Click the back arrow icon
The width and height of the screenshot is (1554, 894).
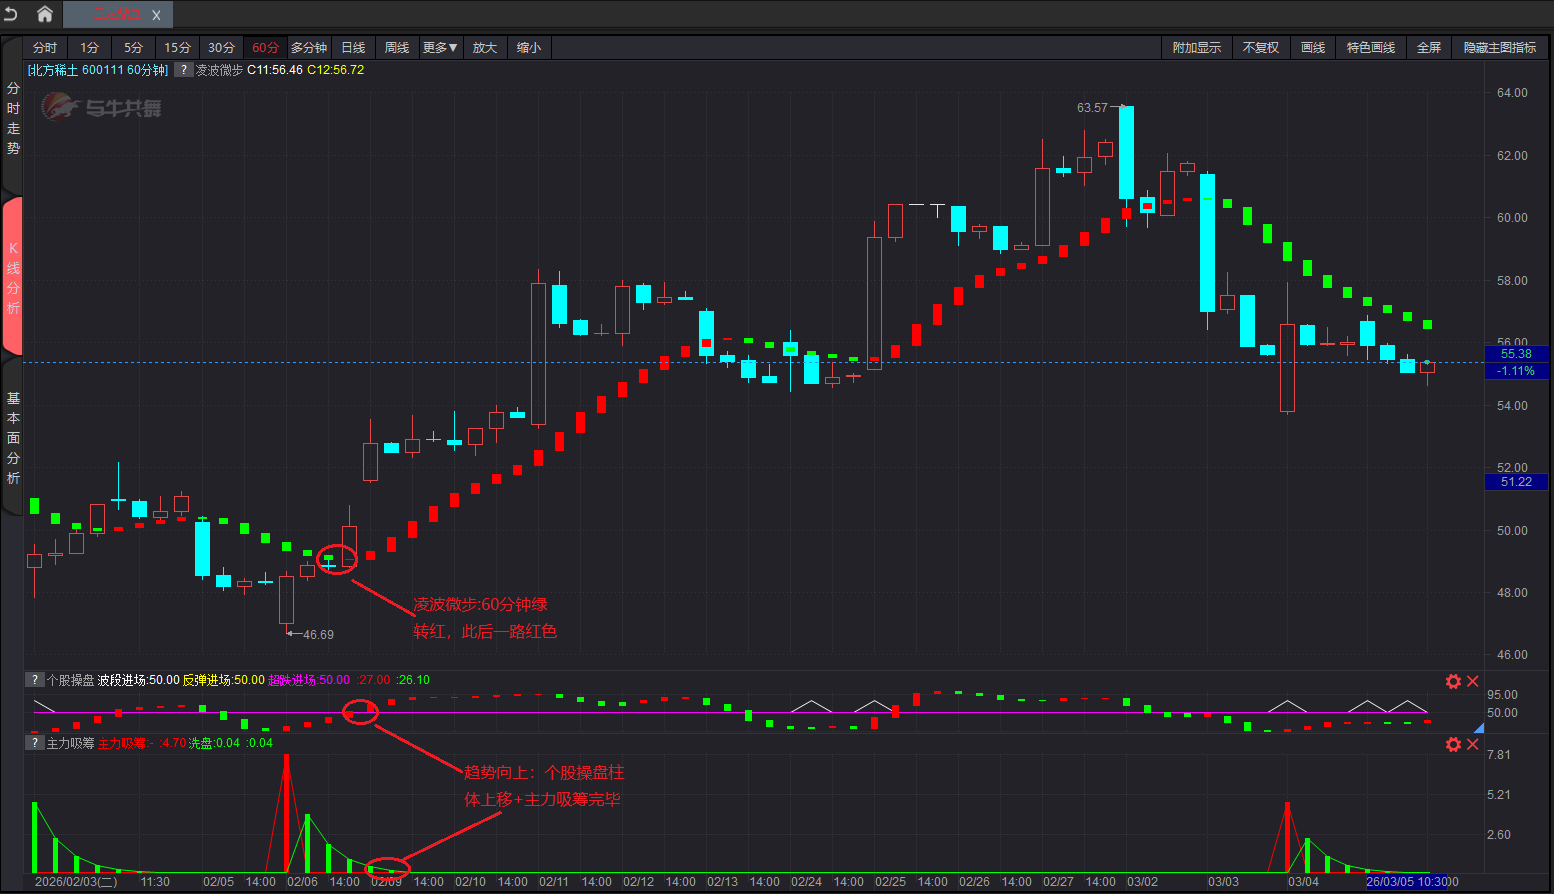click(x=11, y=14)
